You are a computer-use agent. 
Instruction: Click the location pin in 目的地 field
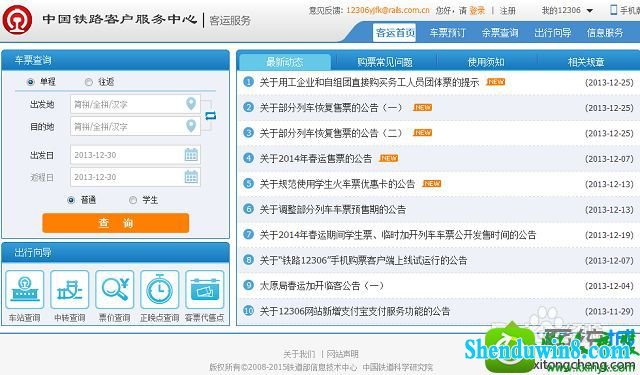tap(191, 126)
